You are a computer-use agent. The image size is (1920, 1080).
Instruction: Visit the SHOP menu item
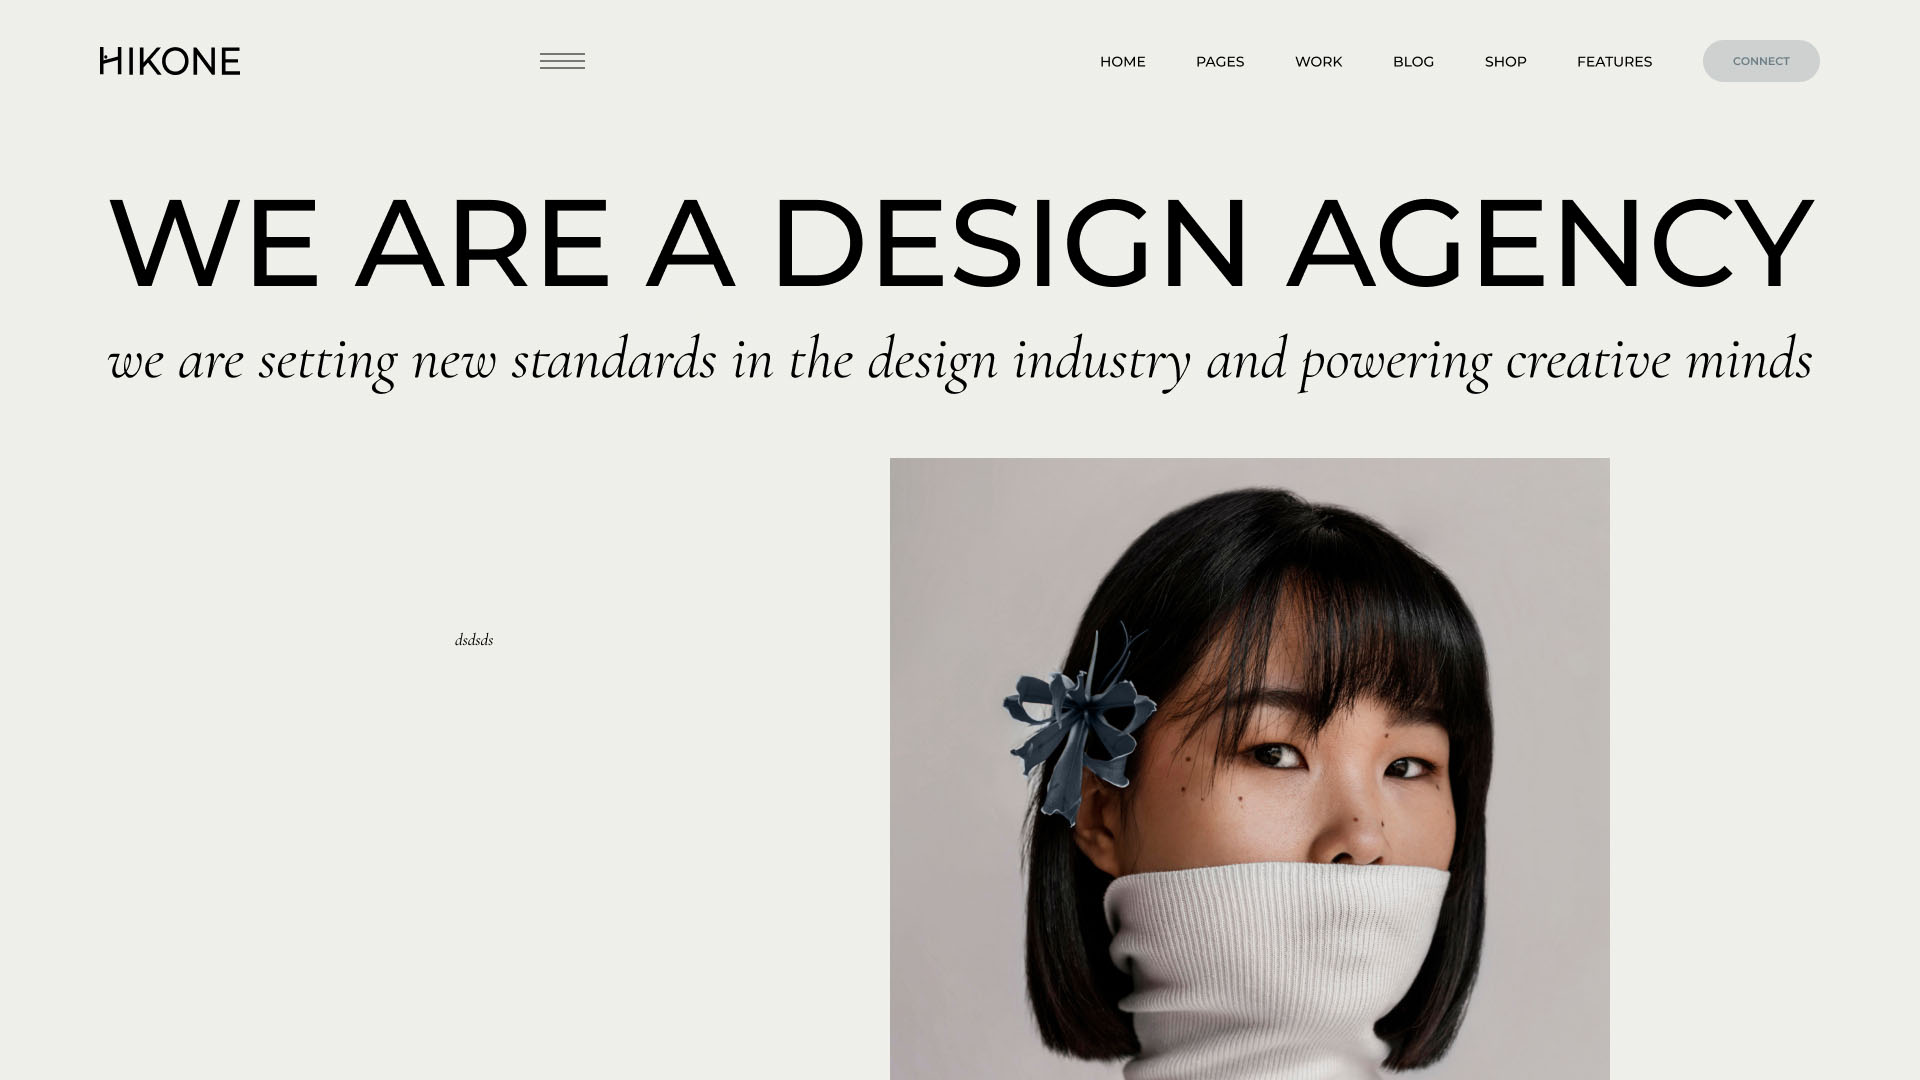pyautogui.click(x=1505, y=62)
